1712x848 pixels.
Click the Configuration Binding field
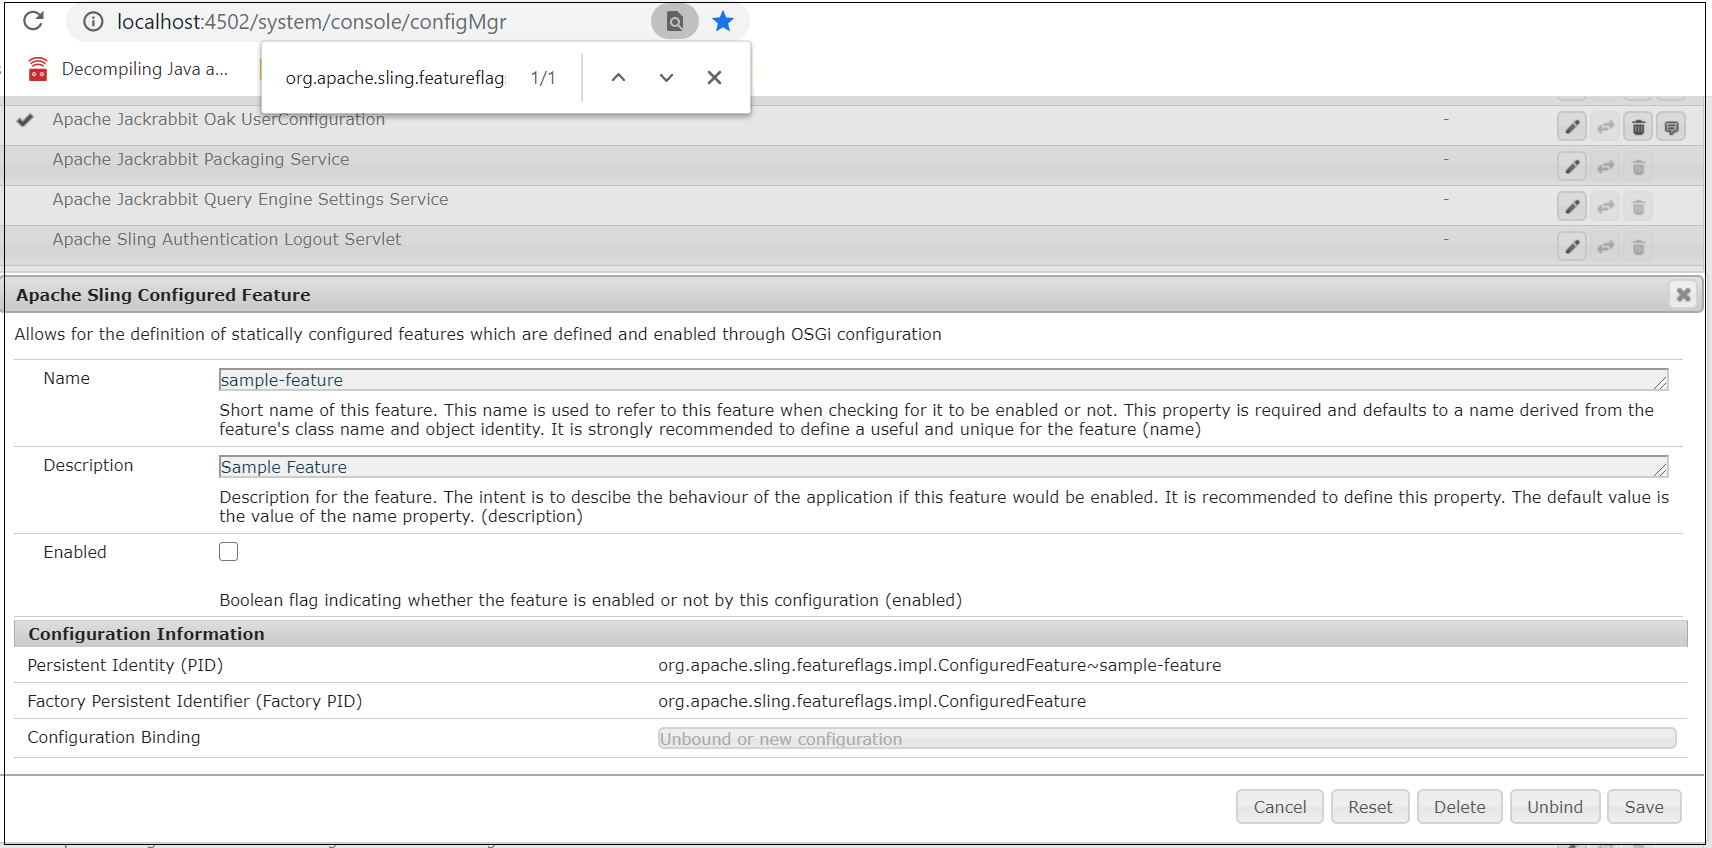1167,738
